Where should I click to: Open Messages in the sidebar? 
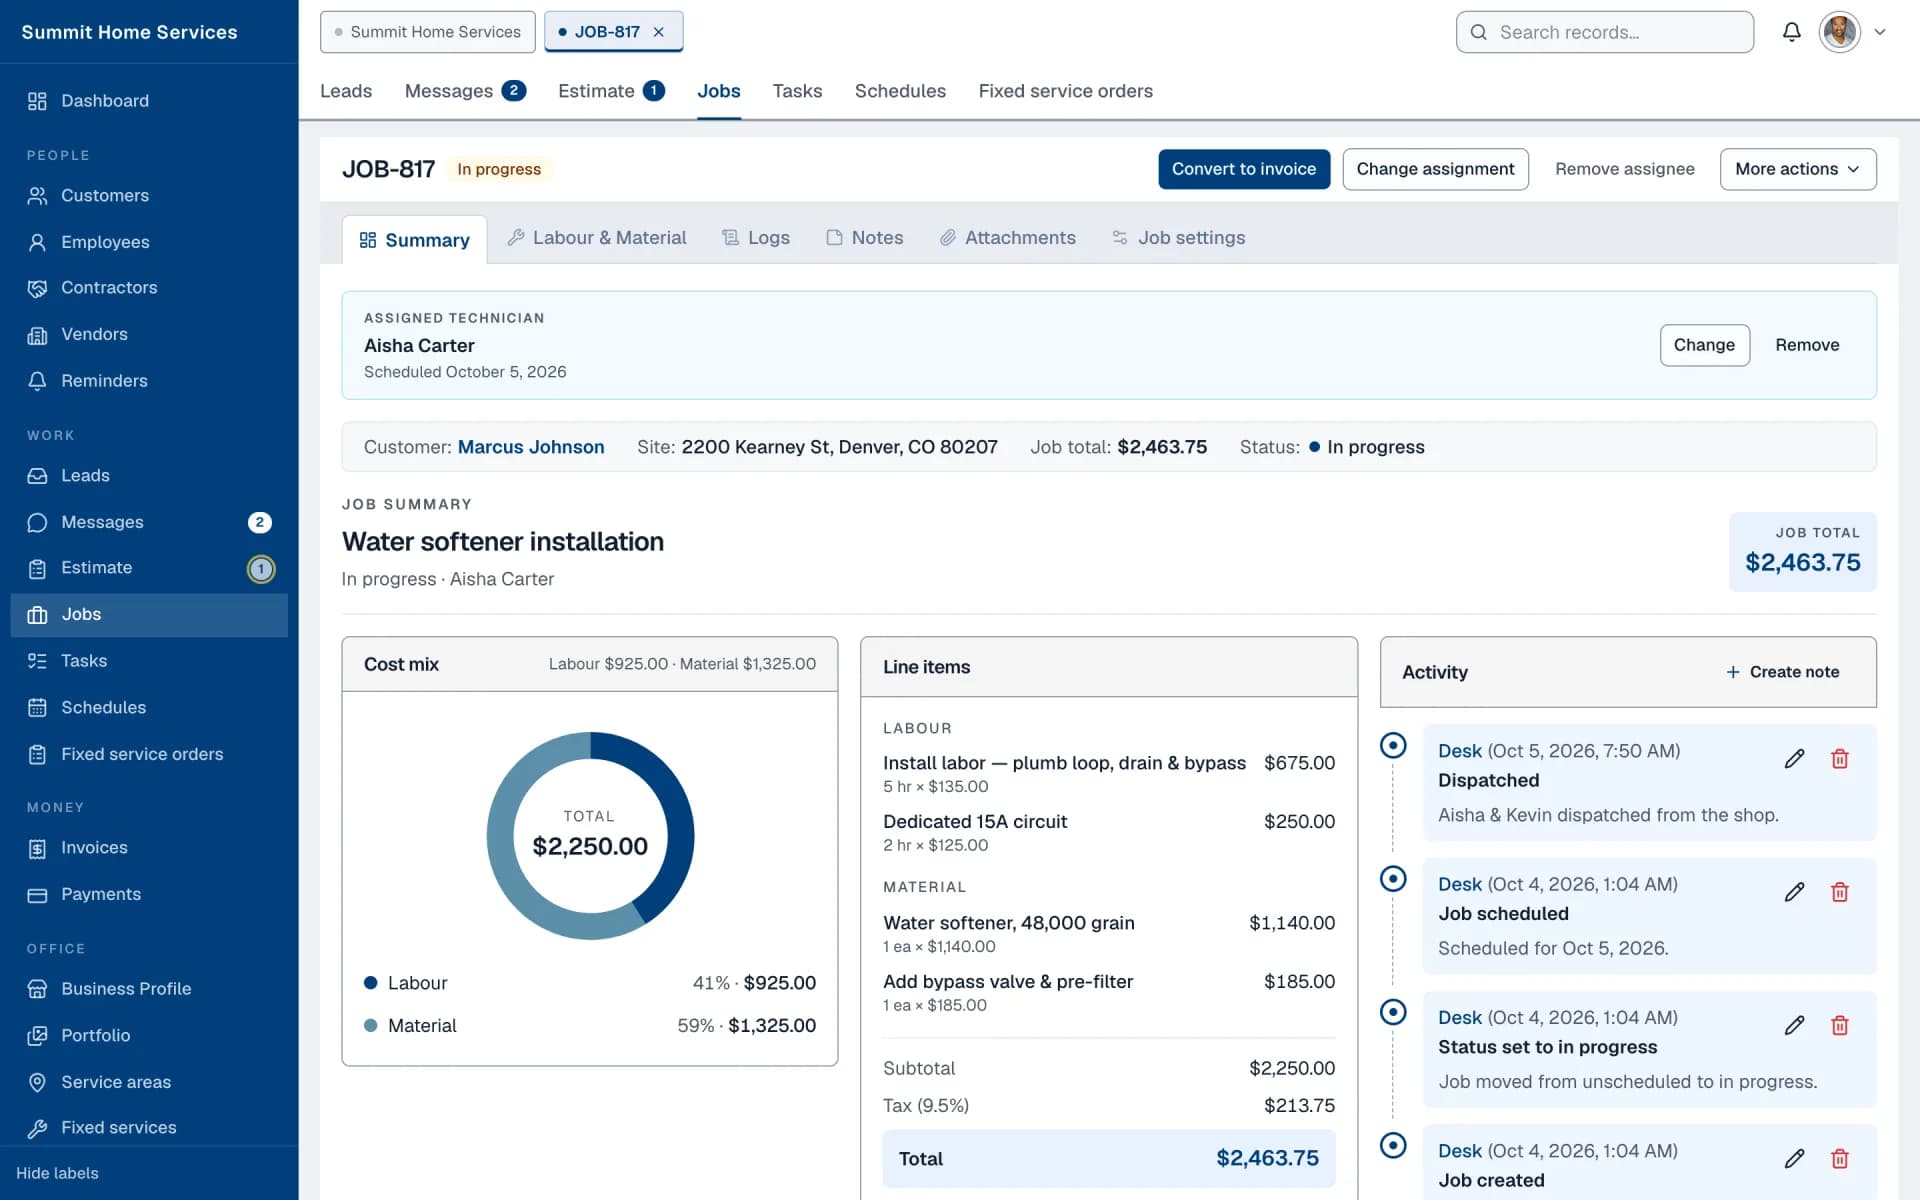point(149,522)
